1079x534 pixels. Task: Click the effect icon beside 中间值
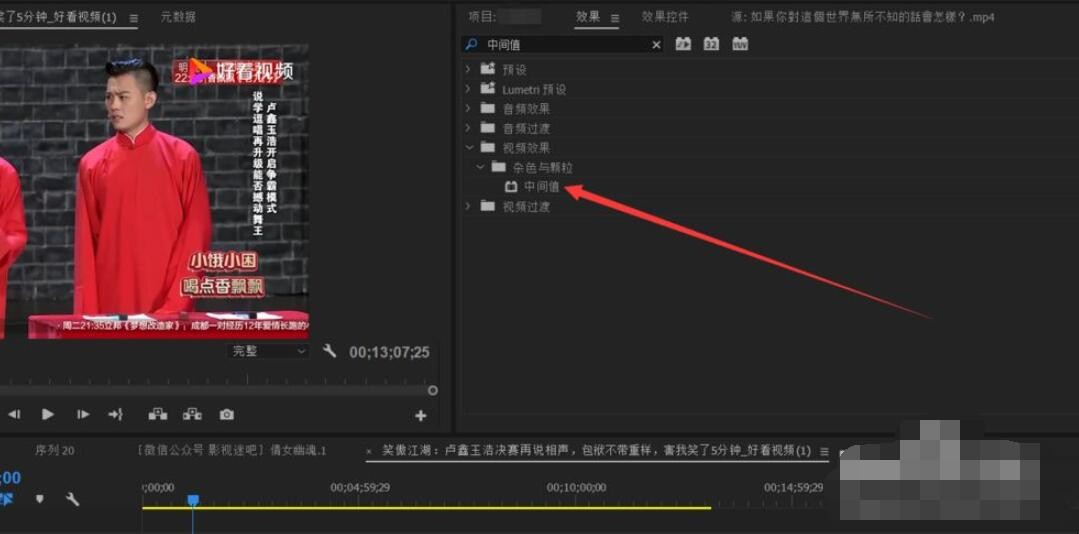(511, 186)
